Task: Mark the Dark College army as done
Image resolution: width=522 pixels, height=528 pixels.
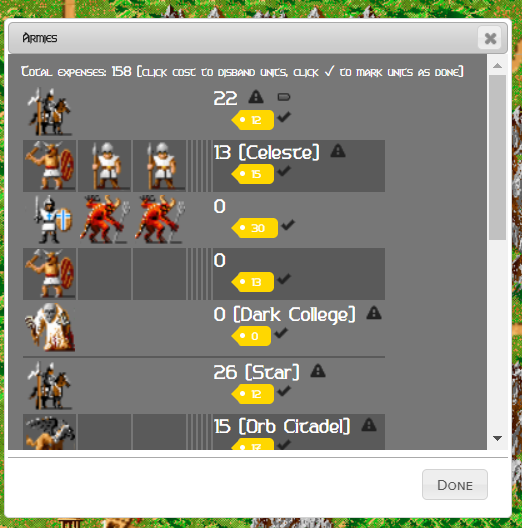Action: 281,333
